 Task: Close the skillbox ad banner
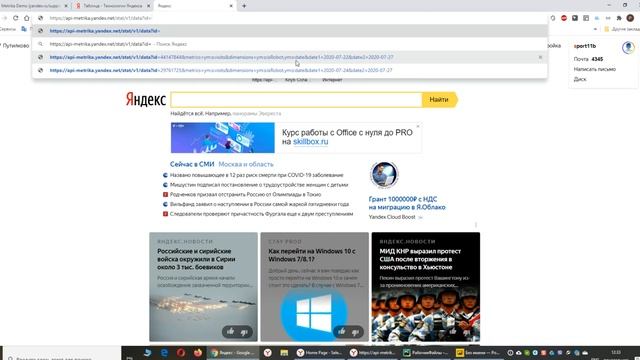(418, 126)
